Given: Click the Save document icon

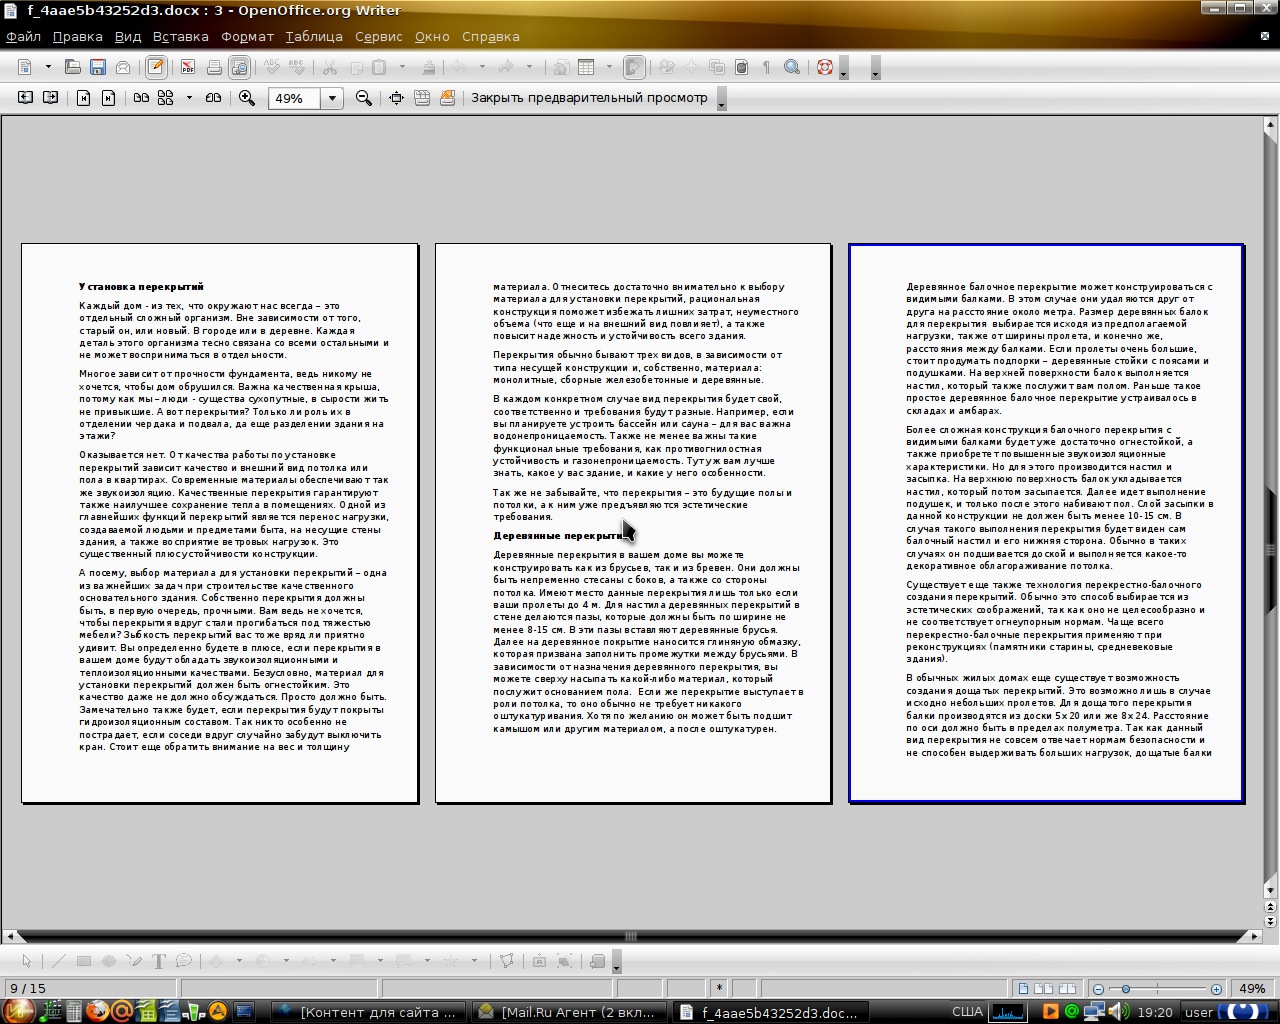Looking at the screenshot, I should [98, 68].
